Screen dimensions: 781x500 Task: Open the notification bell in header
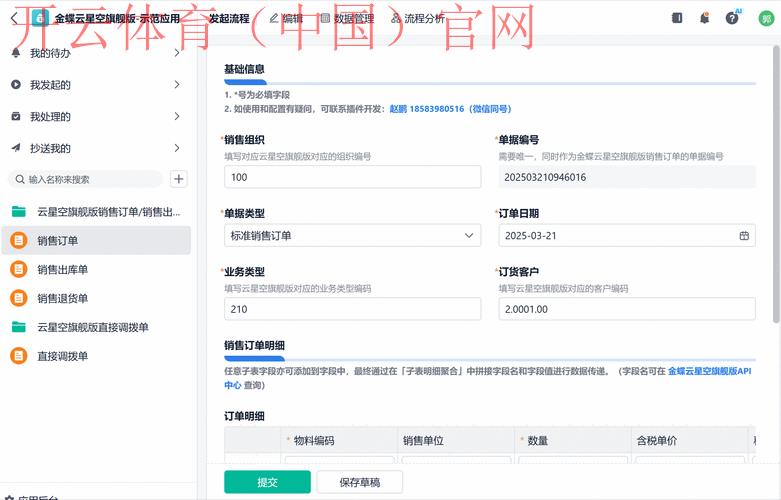coord(704,18)
